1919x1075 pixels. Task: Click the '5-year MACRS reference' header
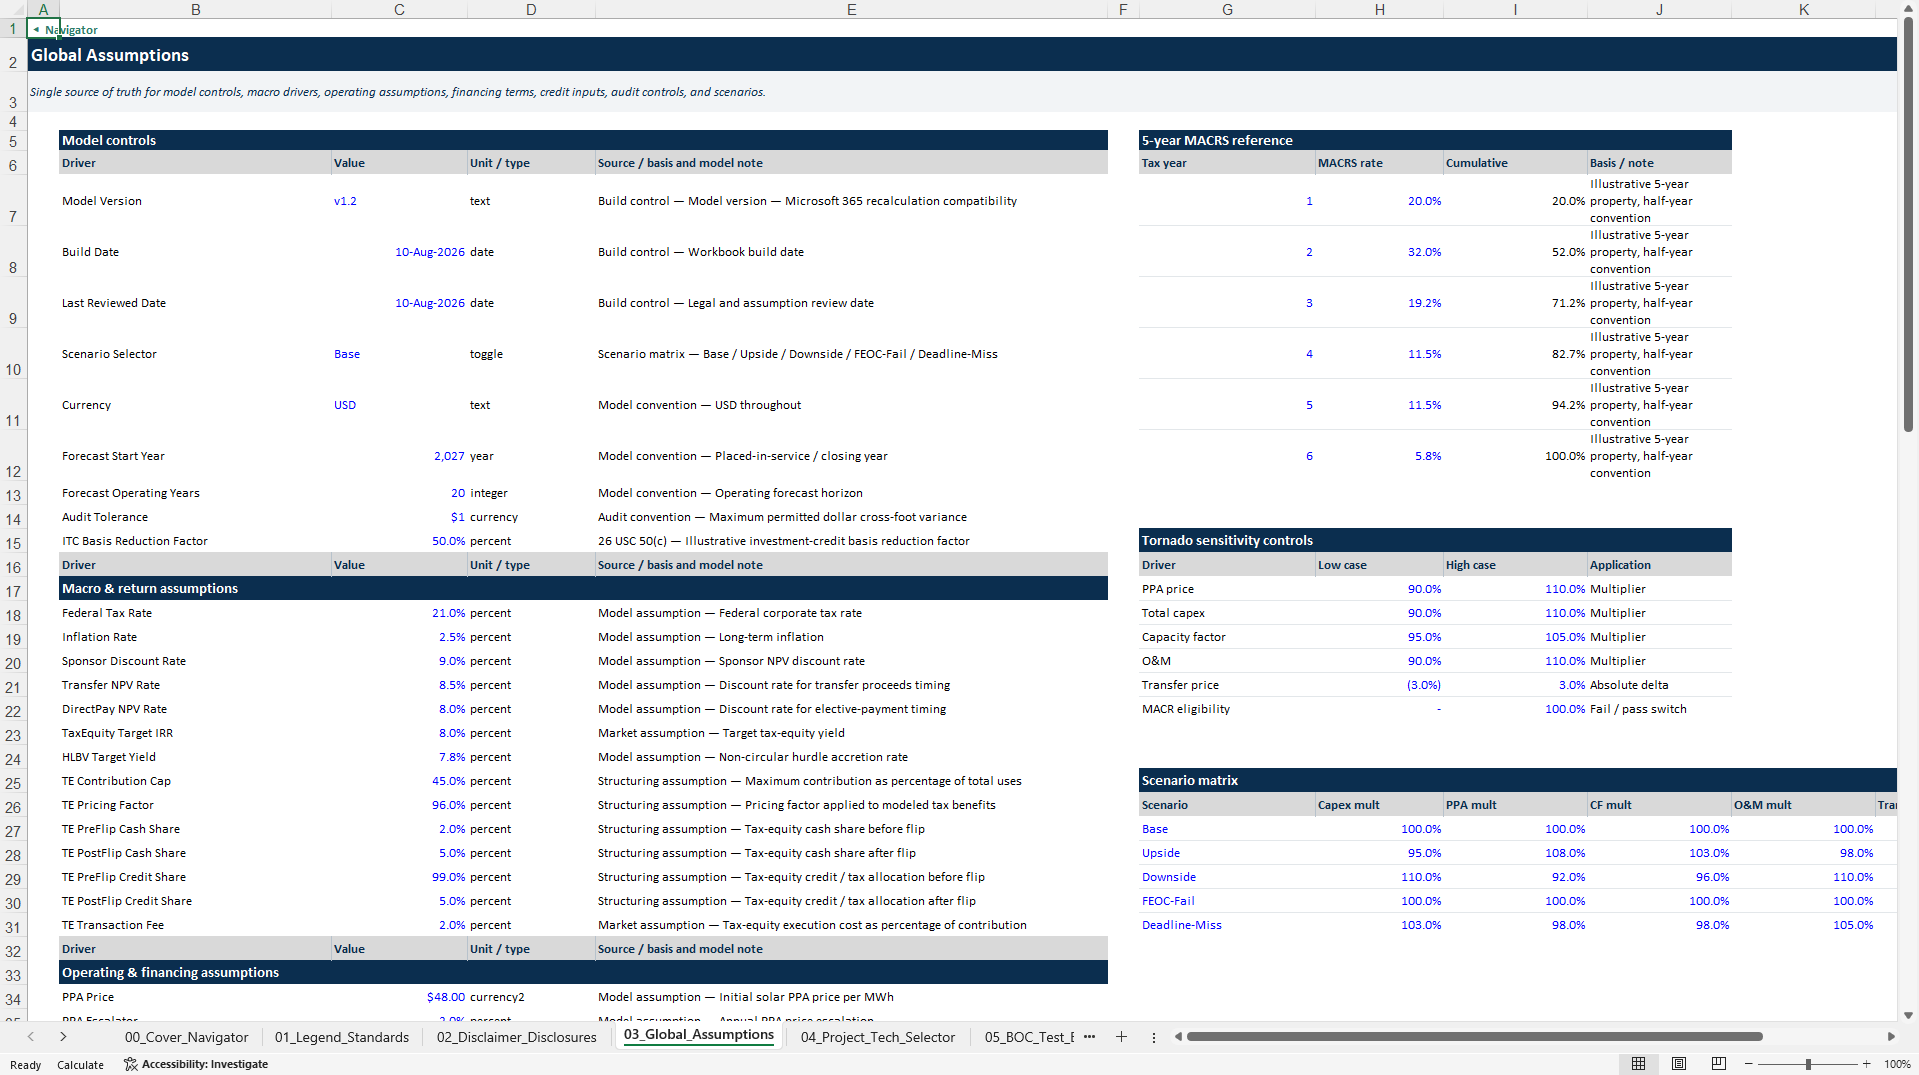coord(1435,140)
